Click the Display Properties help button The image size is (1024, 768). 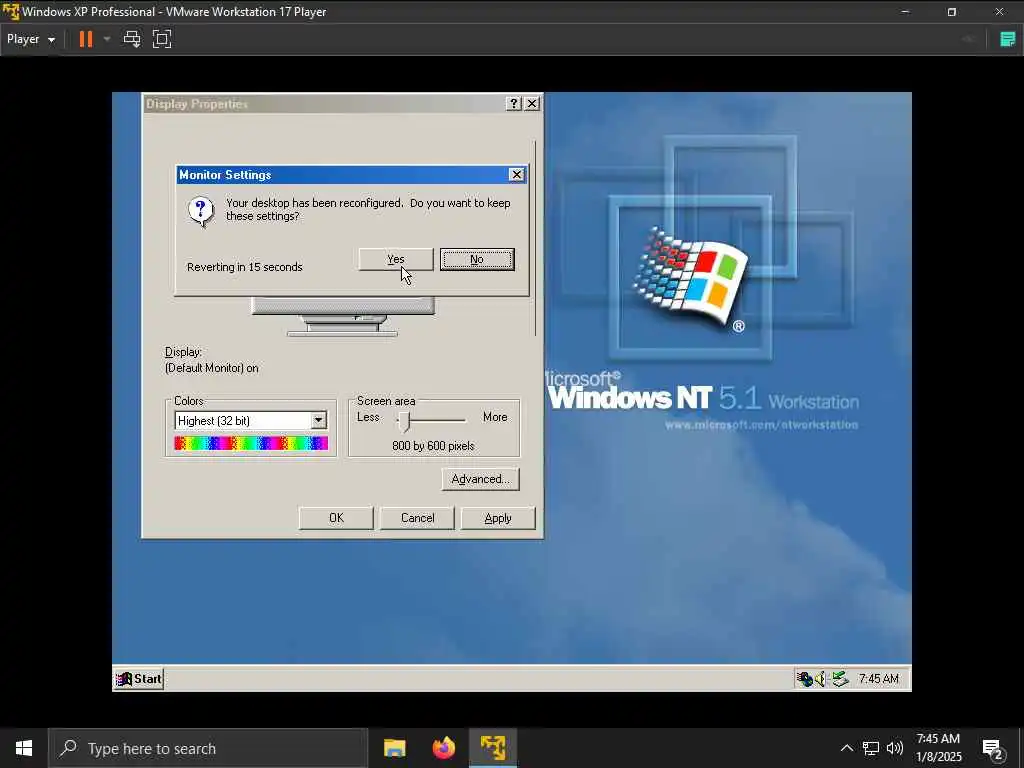(514, 104)
